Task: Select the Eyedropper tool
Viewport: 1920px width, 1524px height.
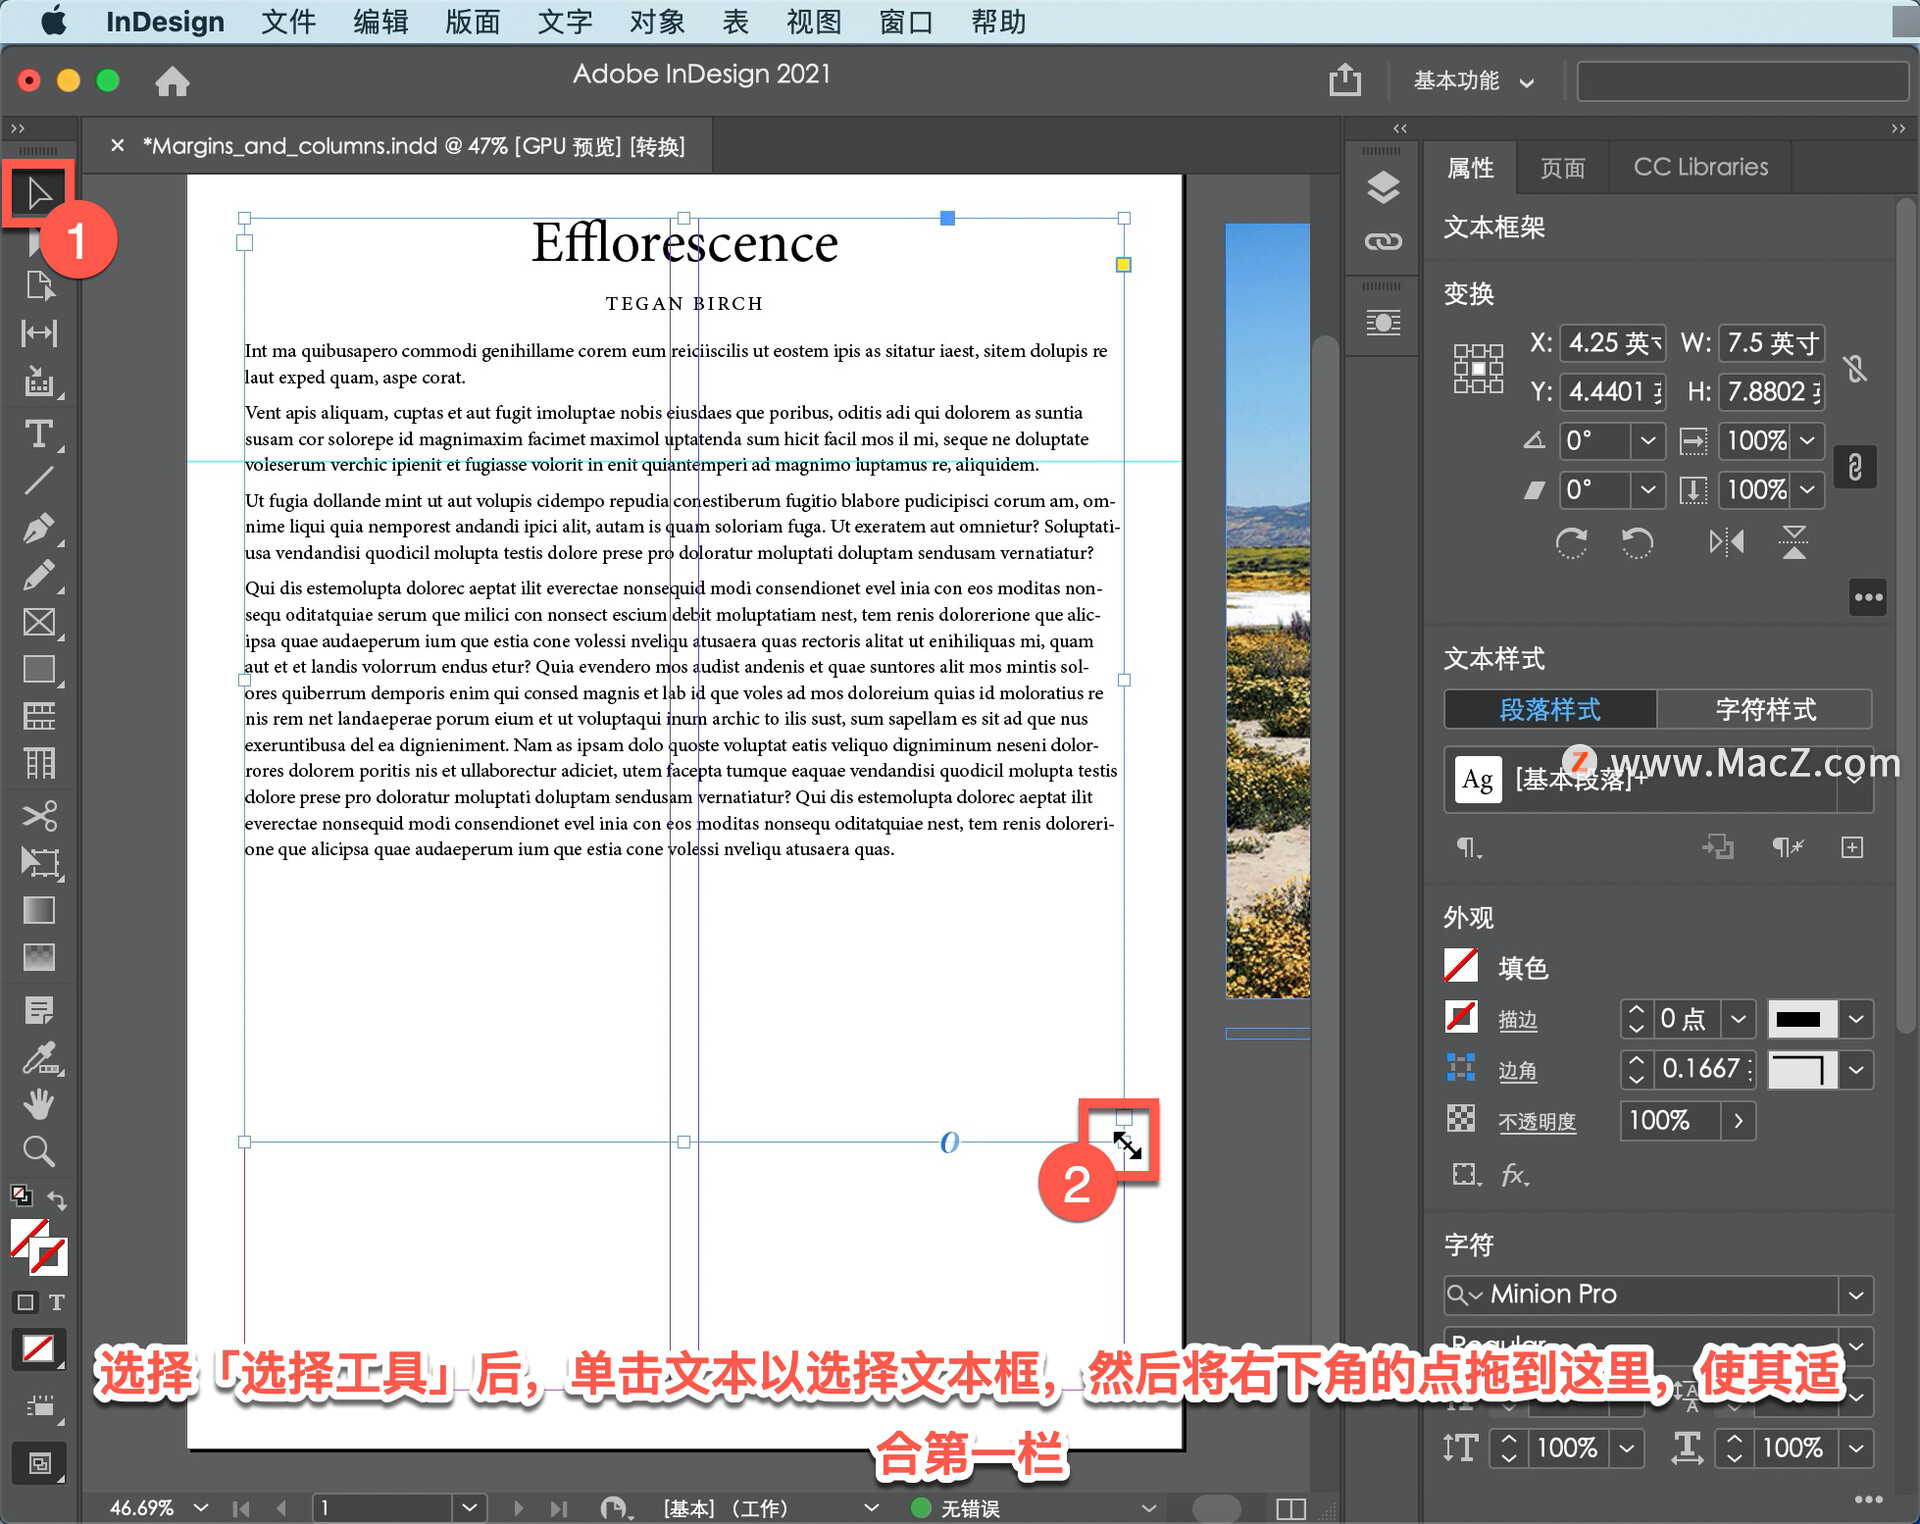Action: (x=39, y=1058)
